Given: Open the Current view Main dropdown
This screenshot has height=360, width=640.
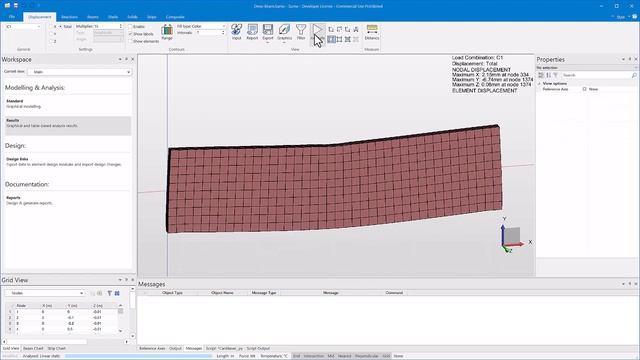Looking at the screenshot, I should (x=79, y=72).
